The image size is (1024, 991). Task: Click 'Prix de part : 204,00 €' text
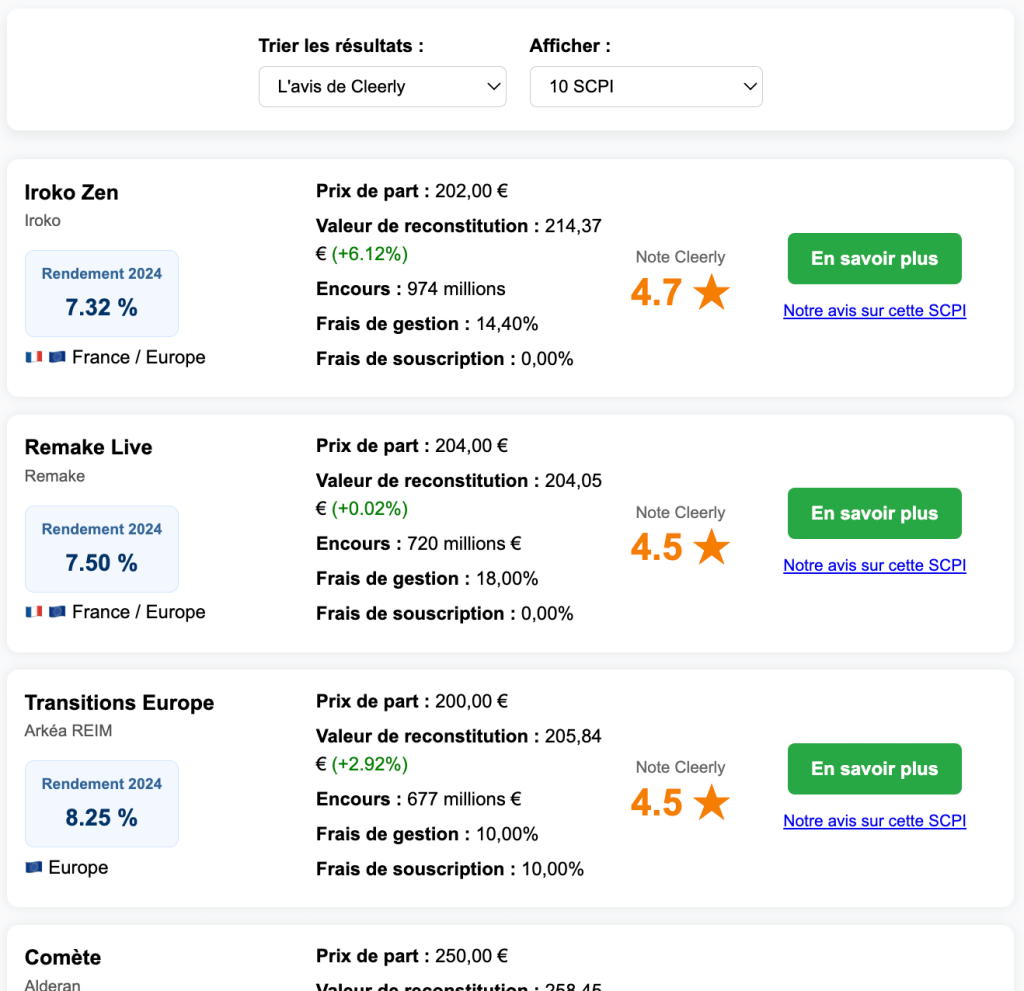(x=412, y=446)
